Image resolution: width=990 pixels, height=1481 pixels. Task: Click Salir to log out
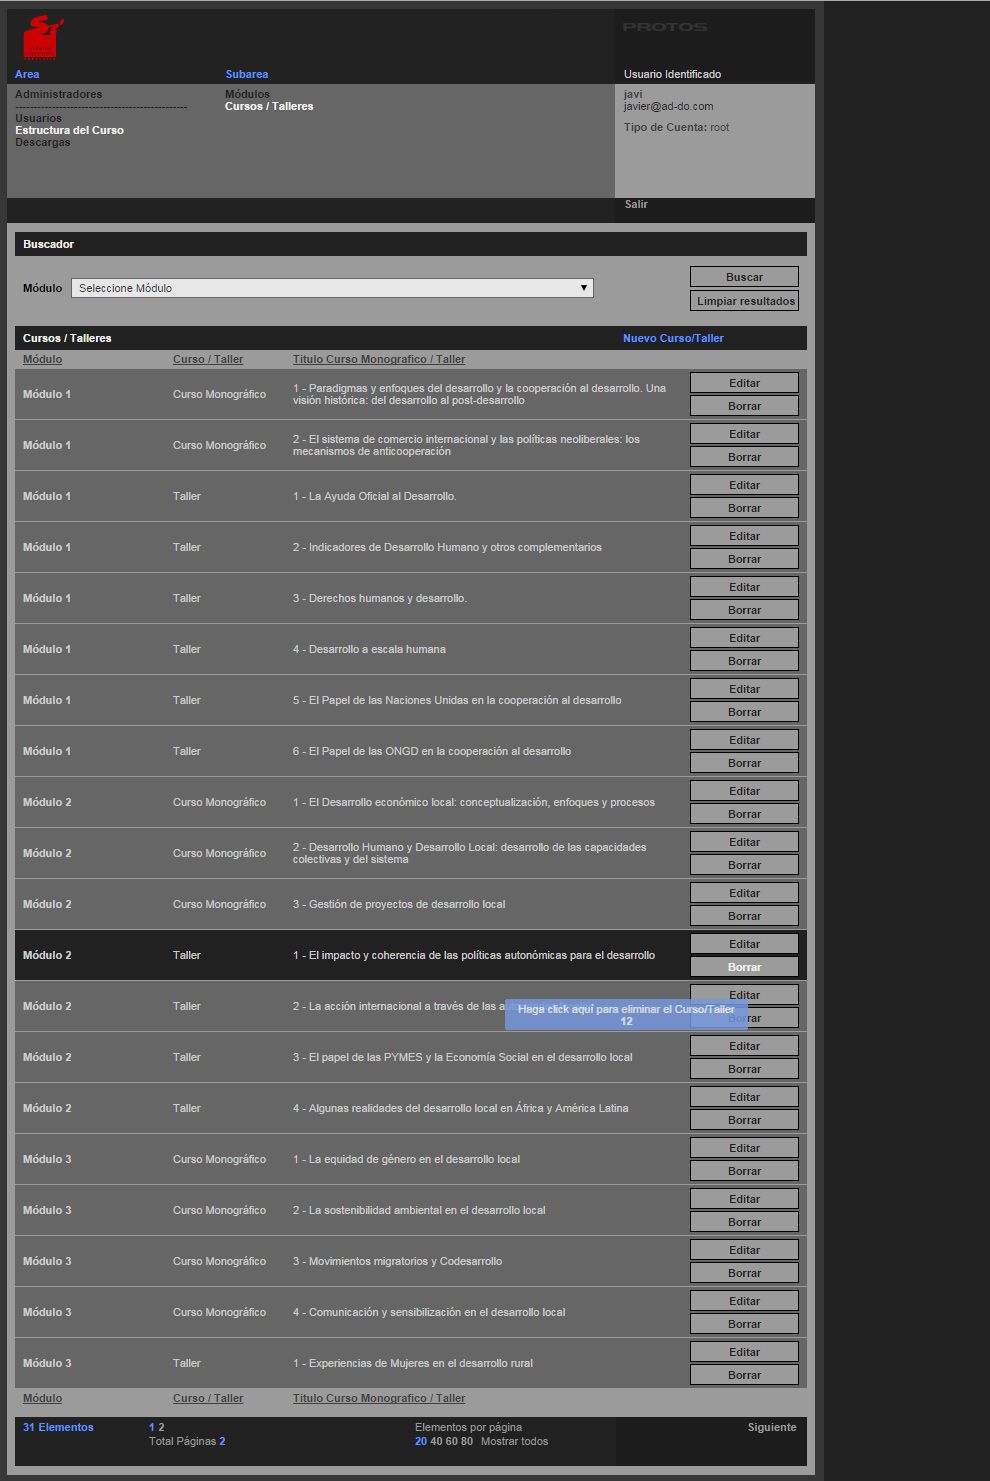coord(636,204)
